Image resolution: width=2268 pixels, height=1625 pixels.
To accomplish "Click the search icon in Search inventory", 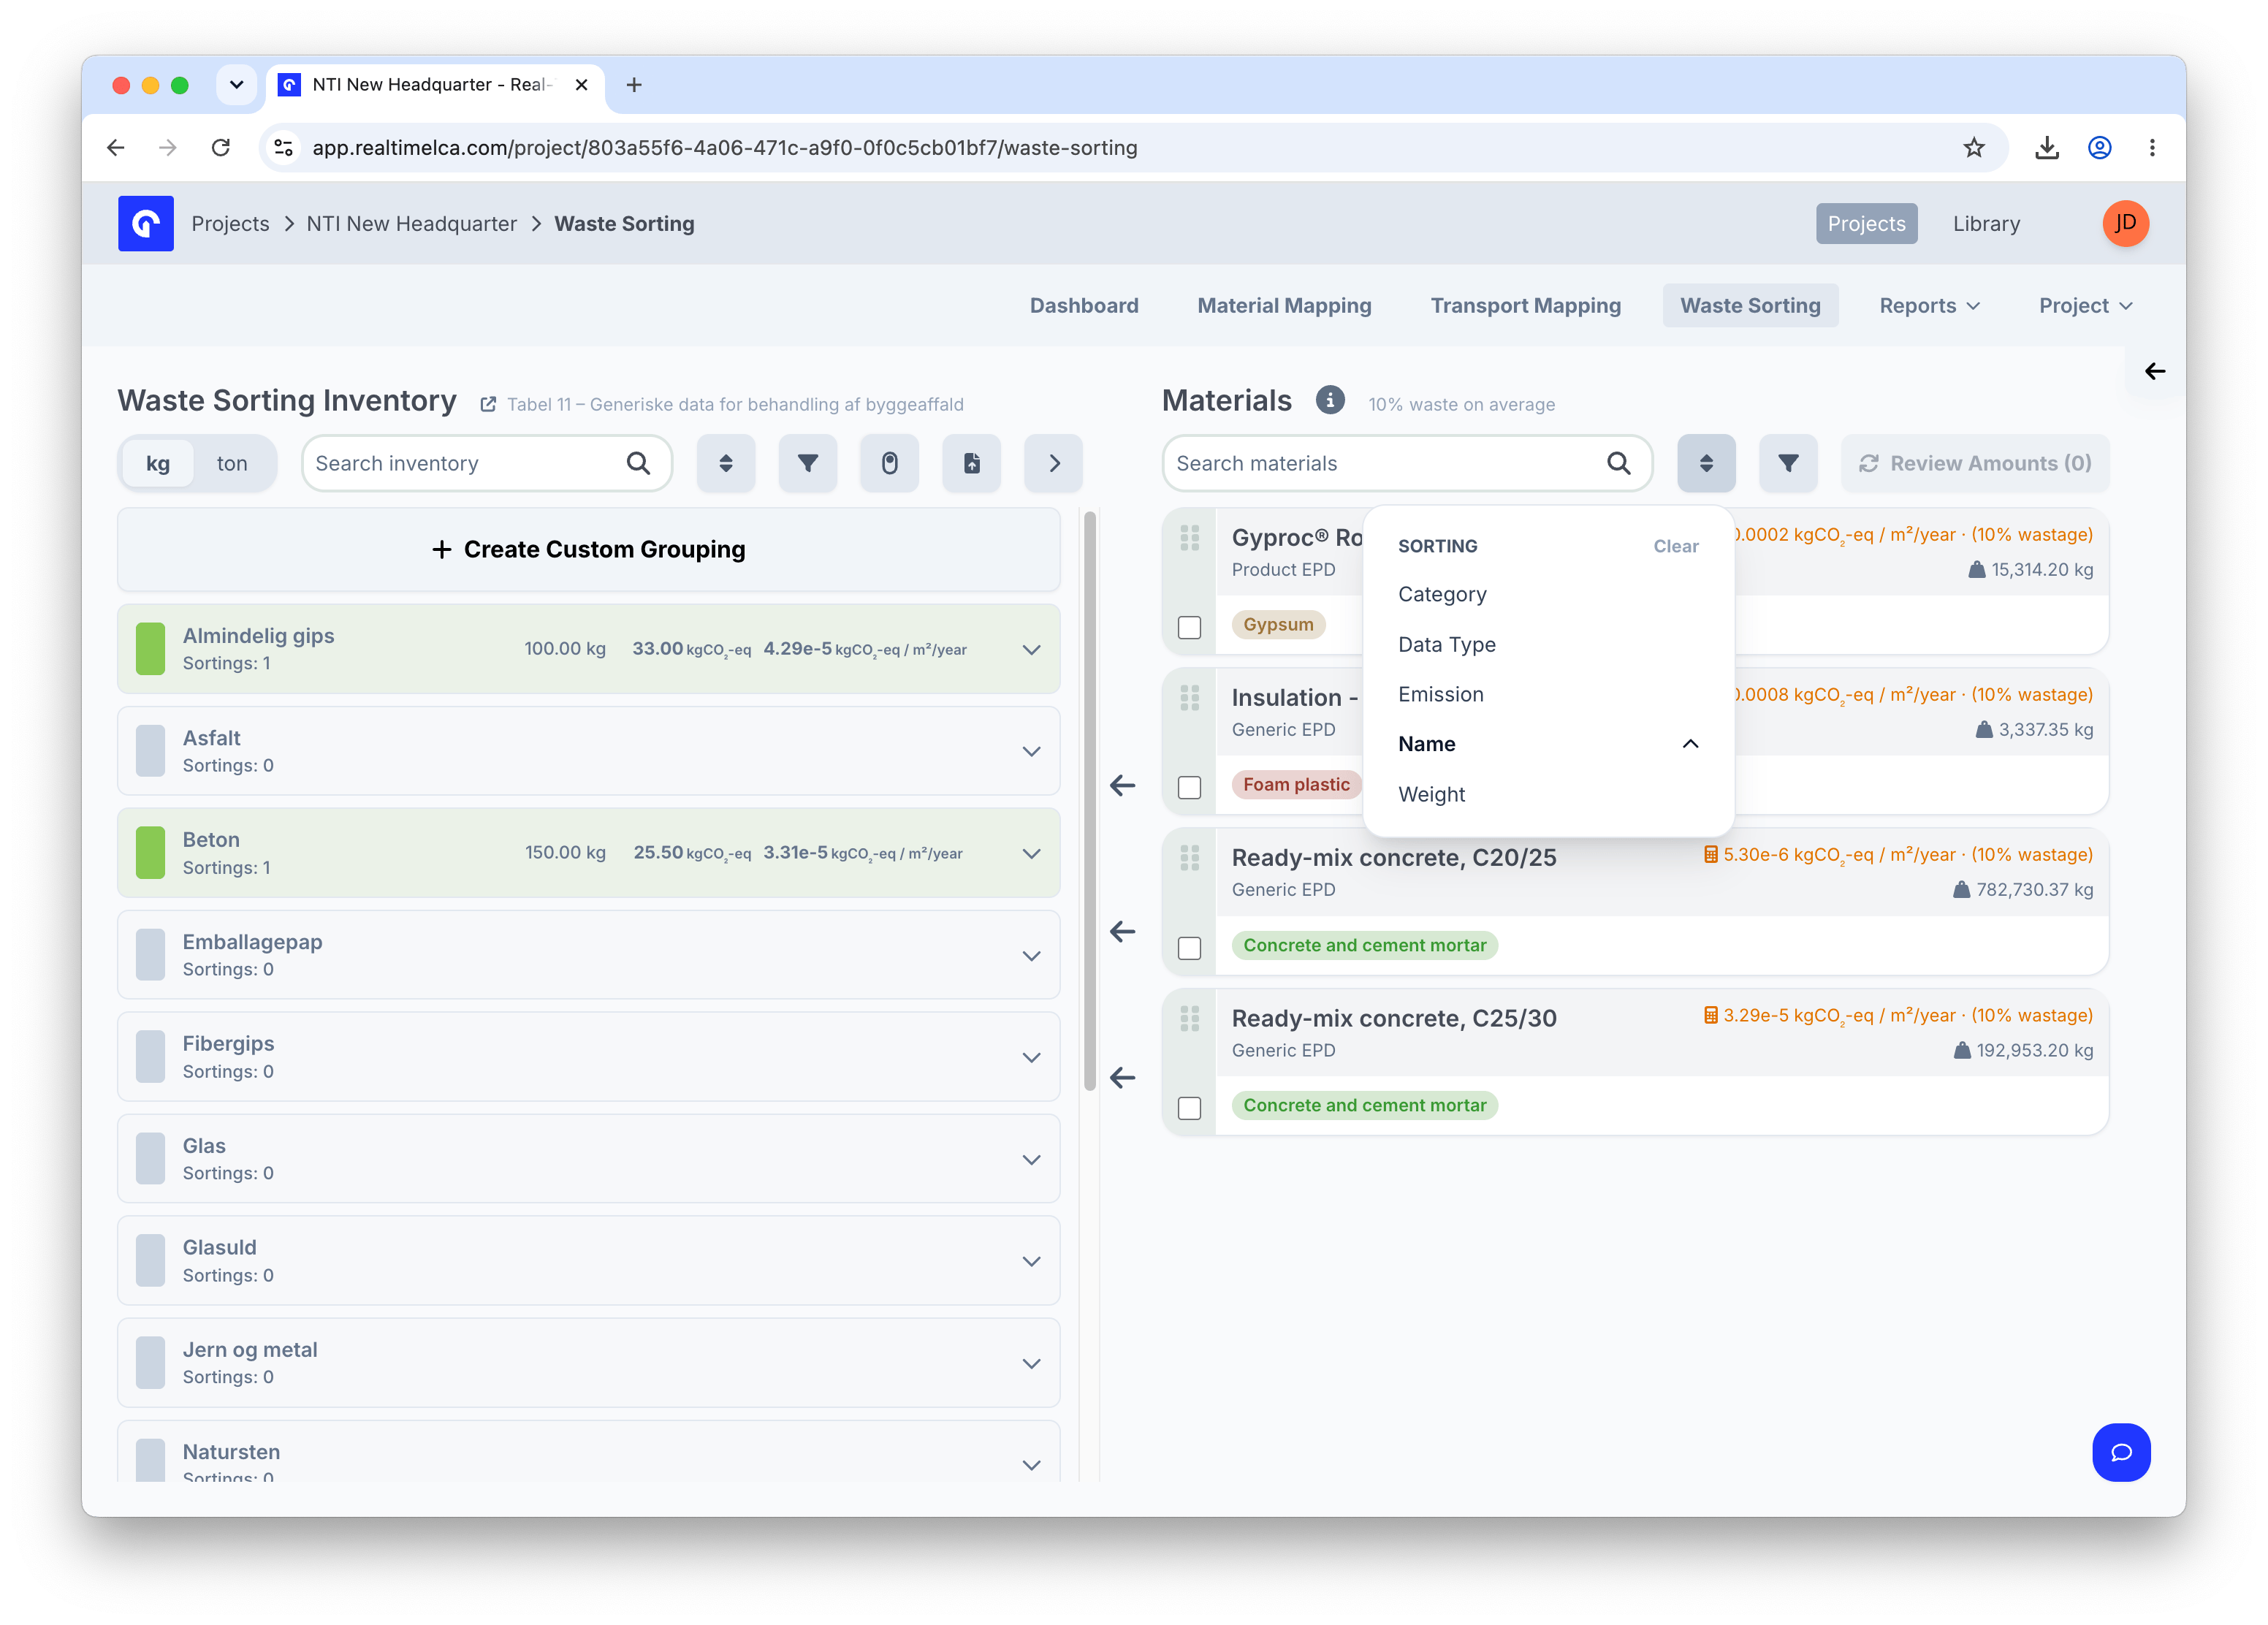I will (638, 463).
